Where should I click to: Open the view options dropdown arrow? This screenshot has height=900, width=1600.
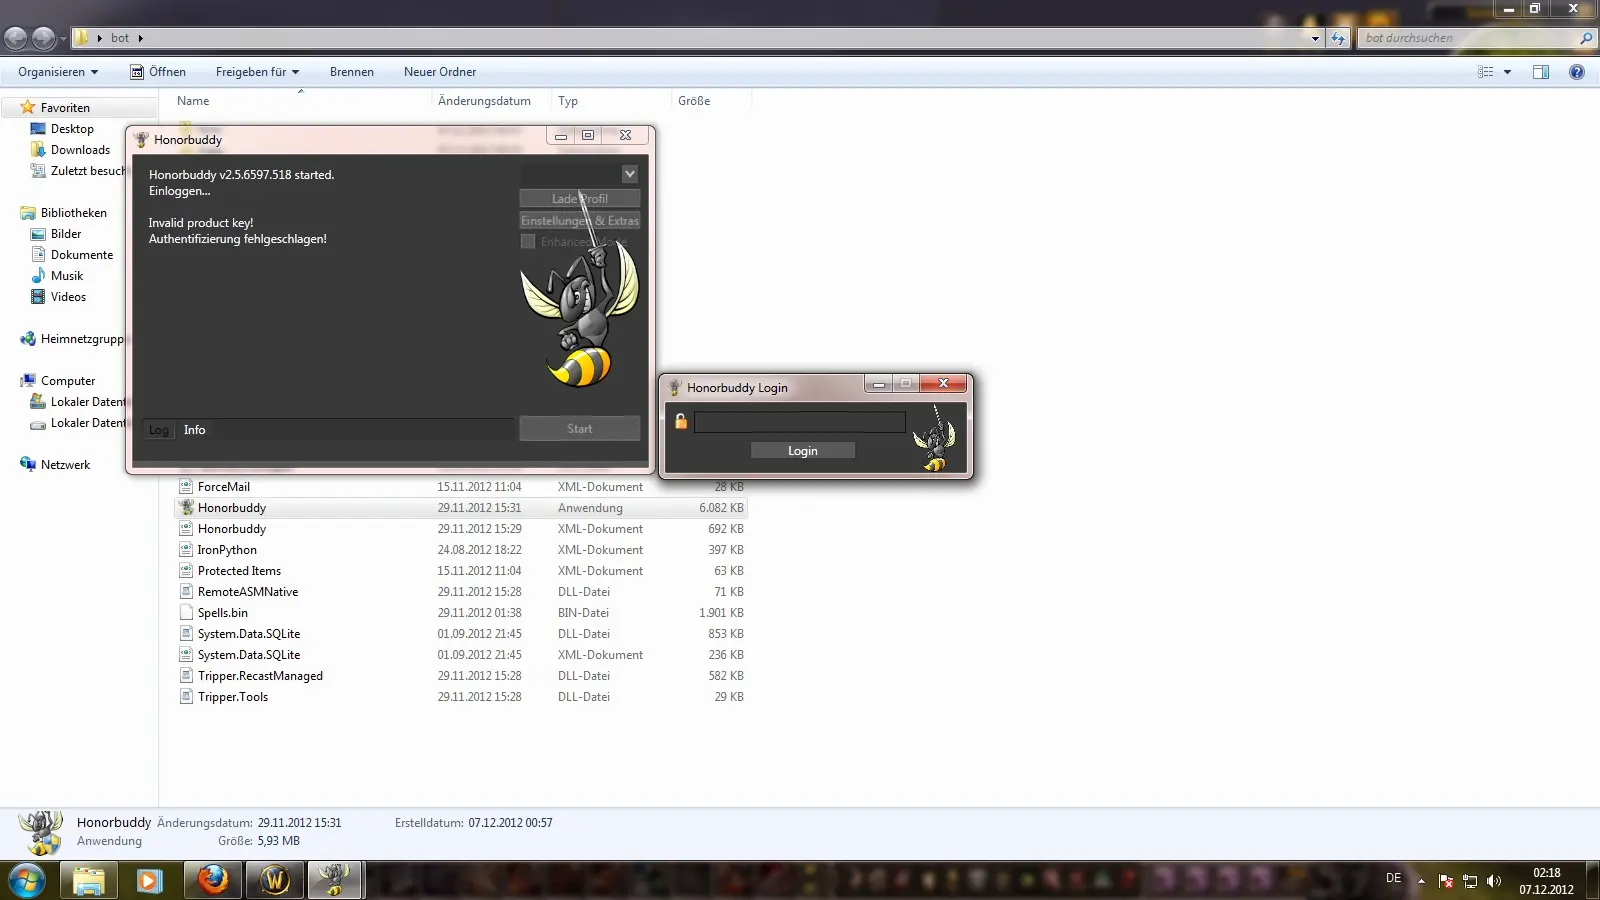tap(1507, 72)
